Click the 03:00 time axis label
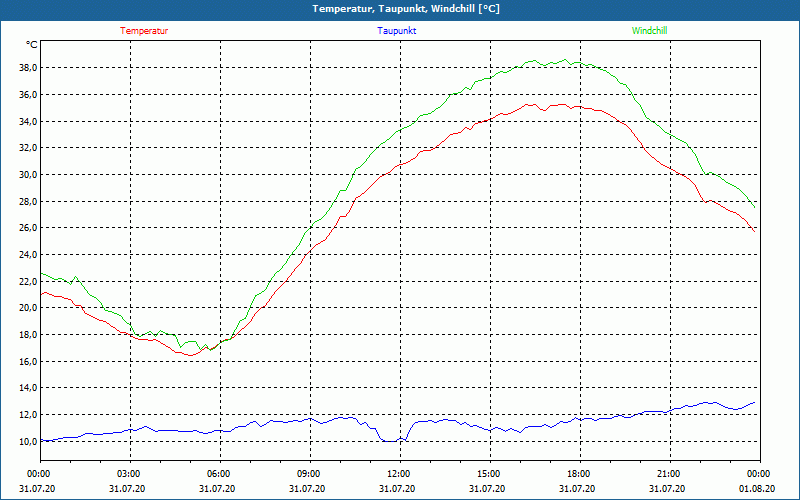800x500 pixels. [x=130, y=474]
